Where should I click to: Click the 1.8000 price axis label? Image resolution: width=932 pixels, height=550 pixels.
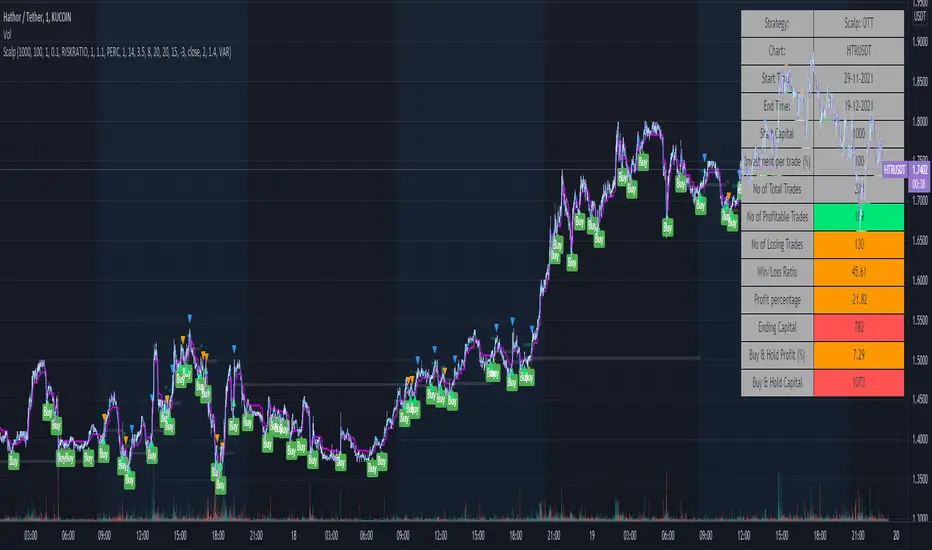tap(920, 121)
